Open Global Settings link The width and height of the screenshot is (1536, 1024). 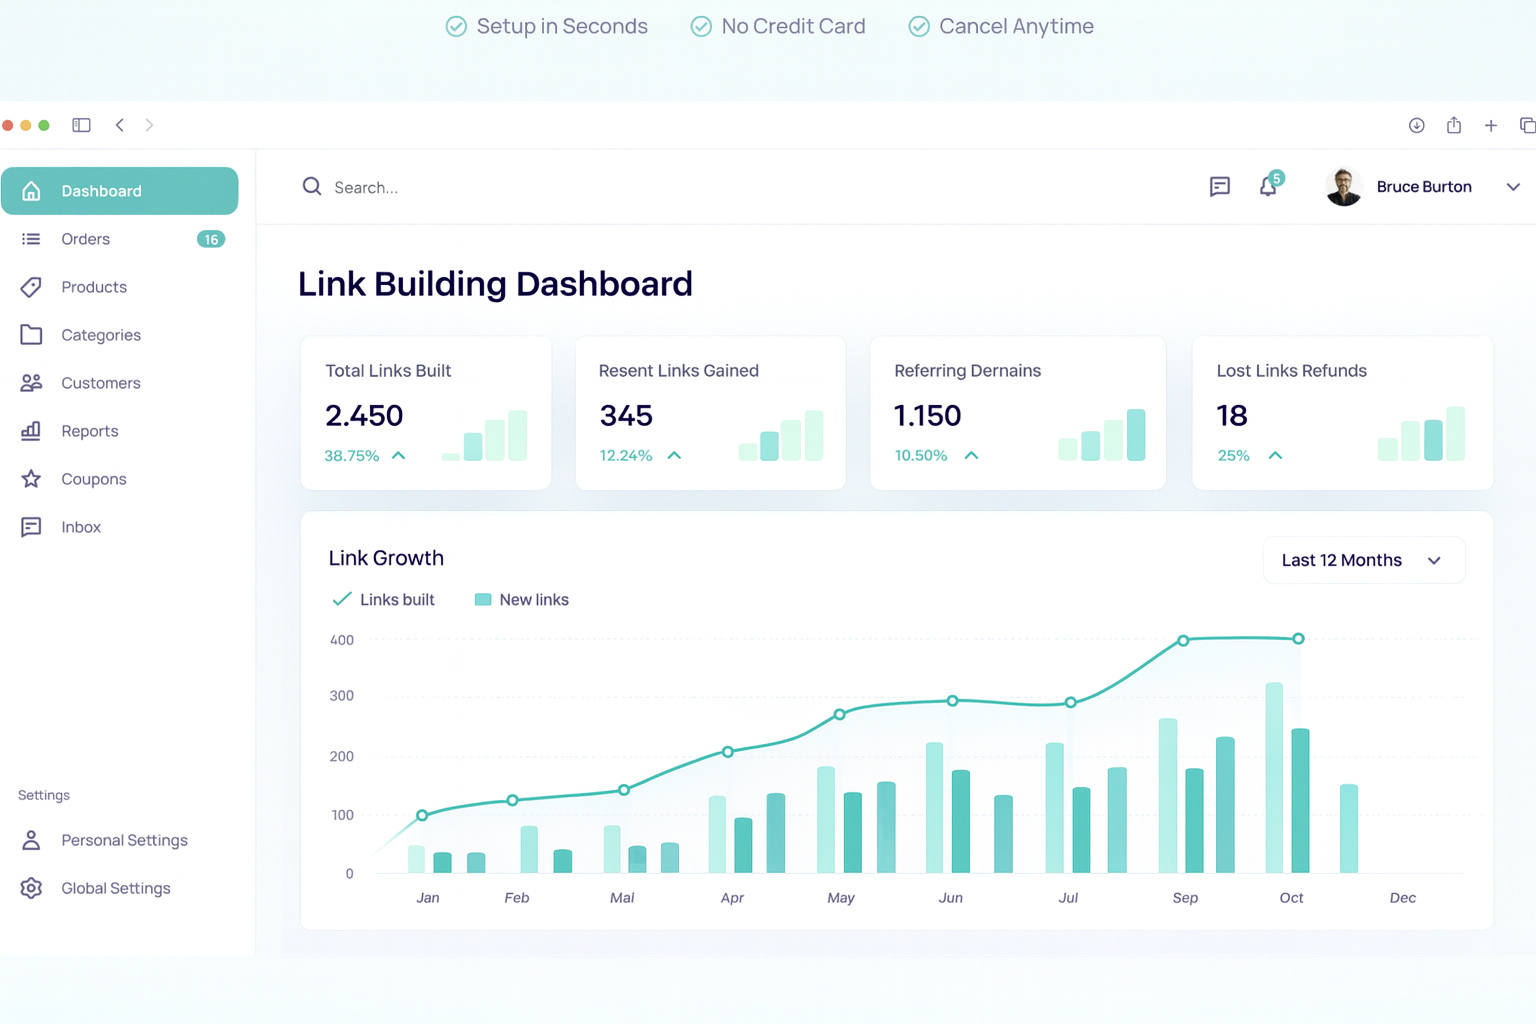coord(116,888)
